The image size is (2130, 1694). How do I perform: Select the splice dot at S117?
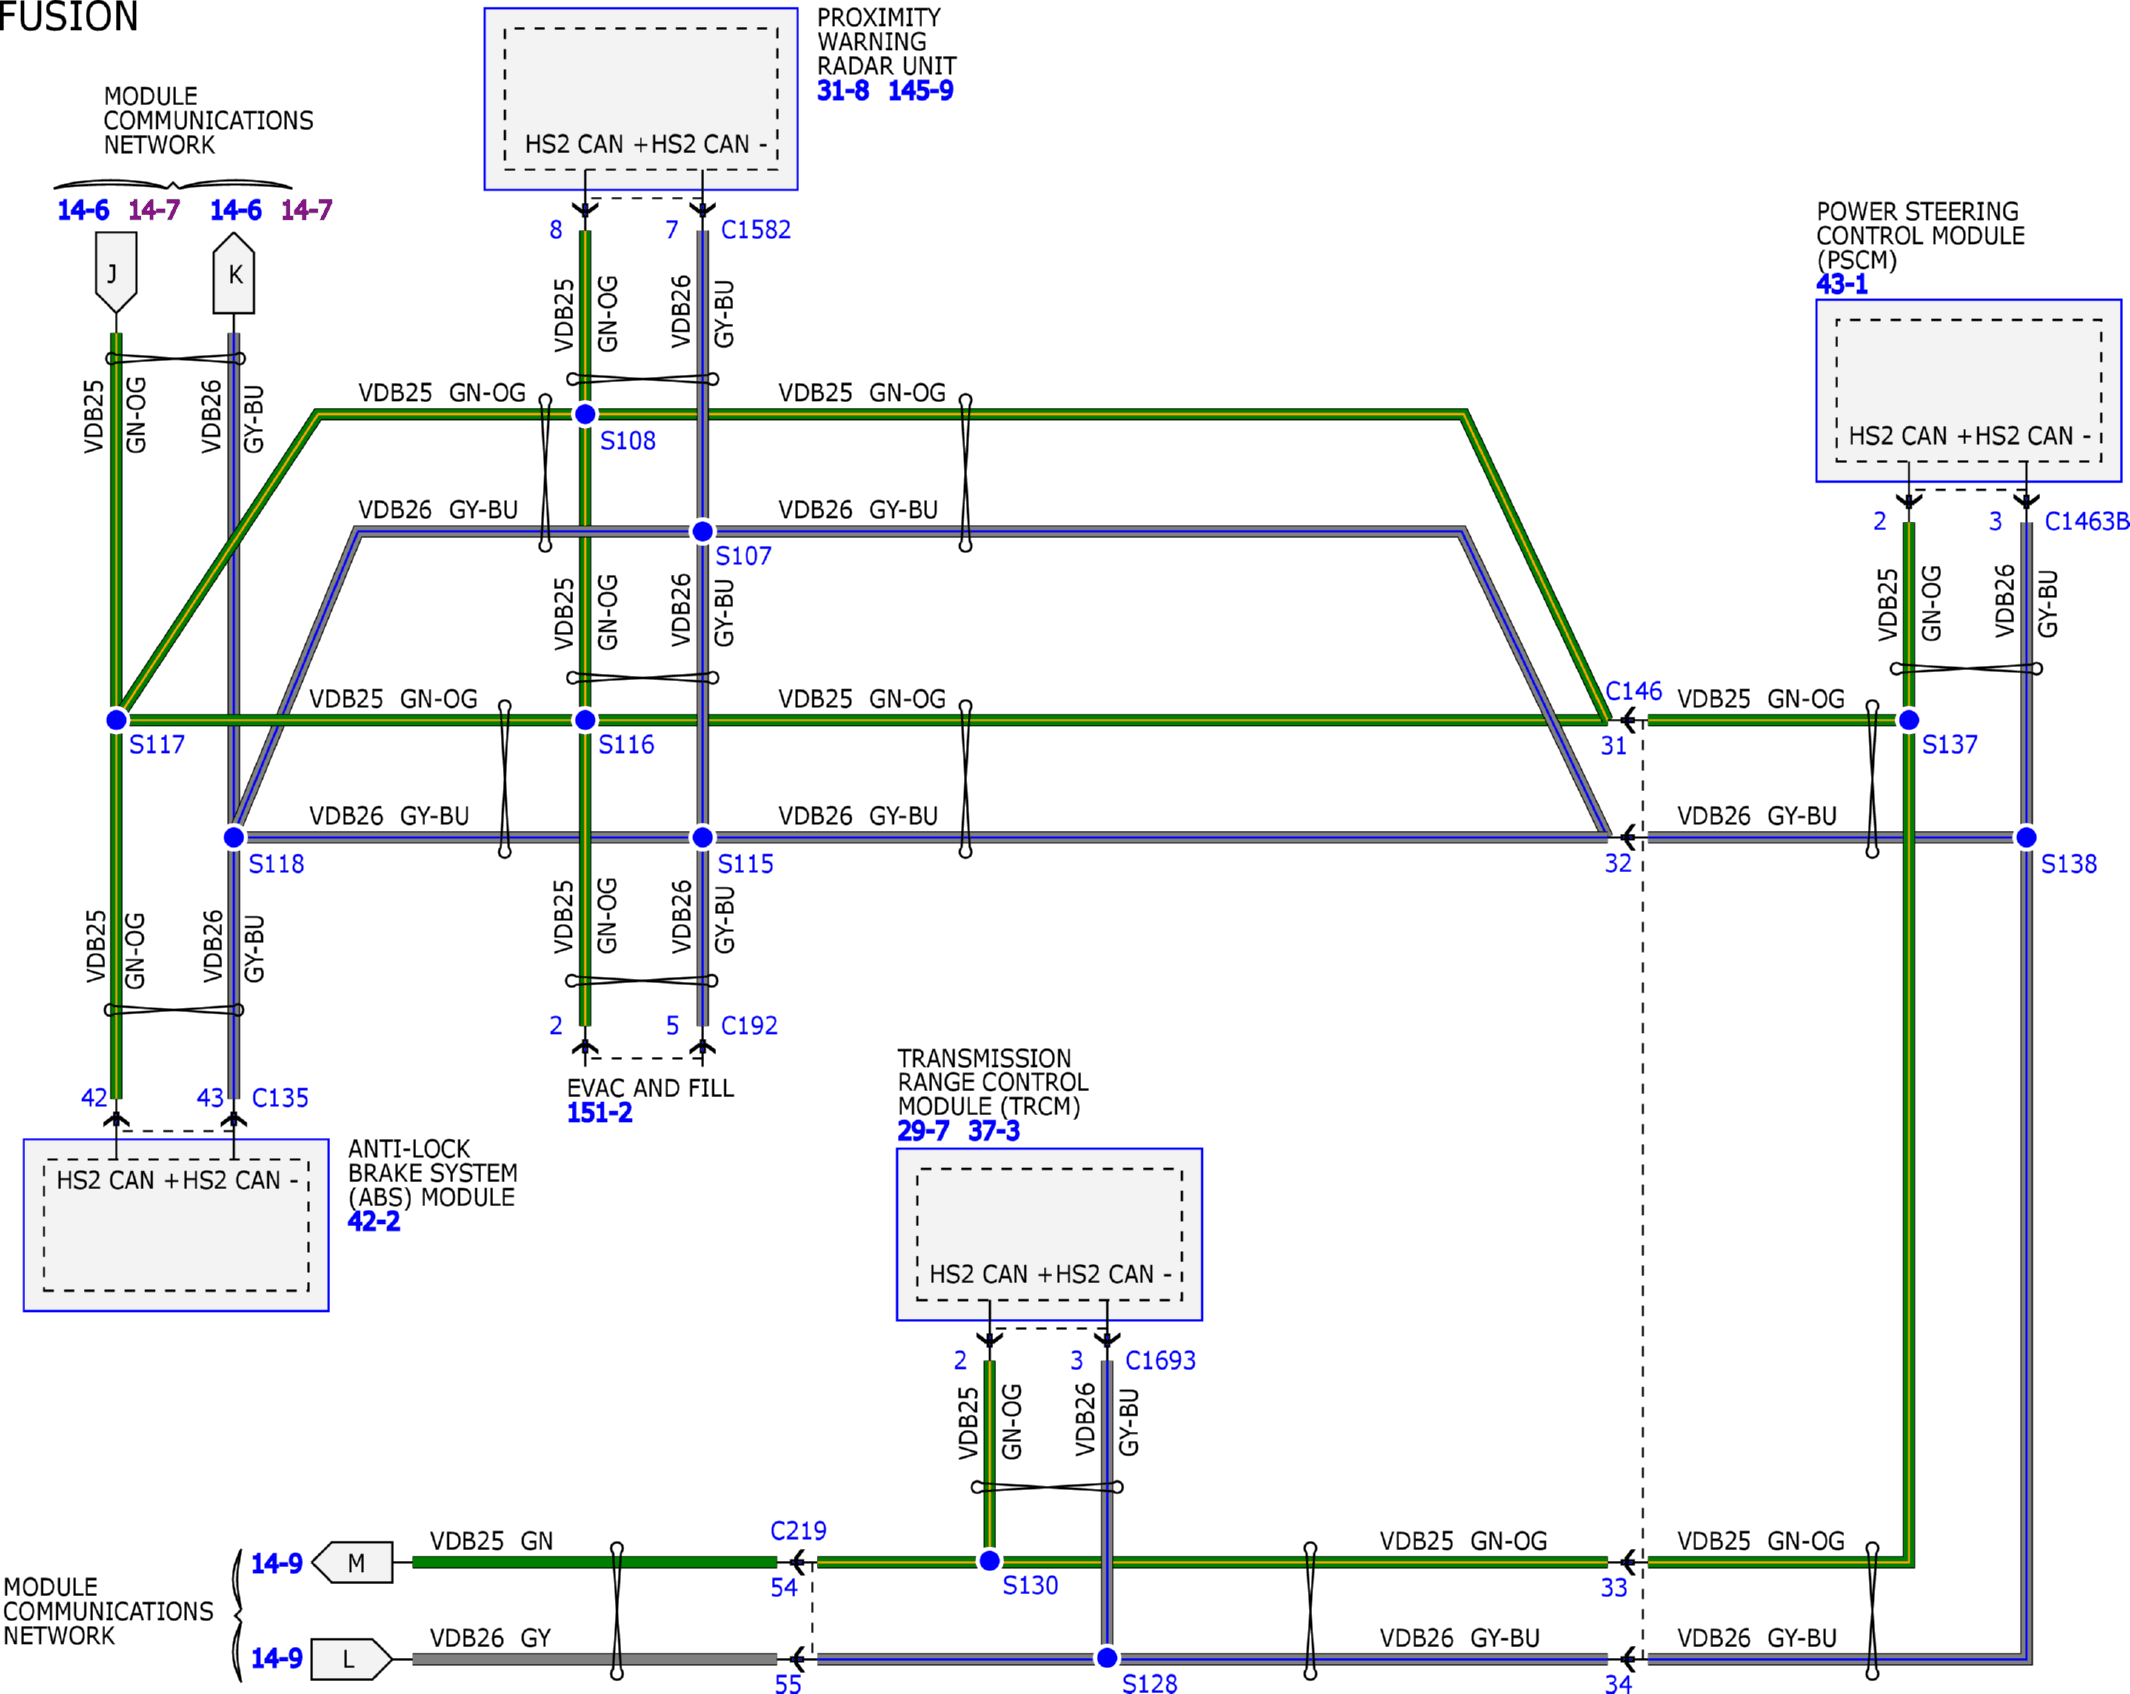pos(116,720)
